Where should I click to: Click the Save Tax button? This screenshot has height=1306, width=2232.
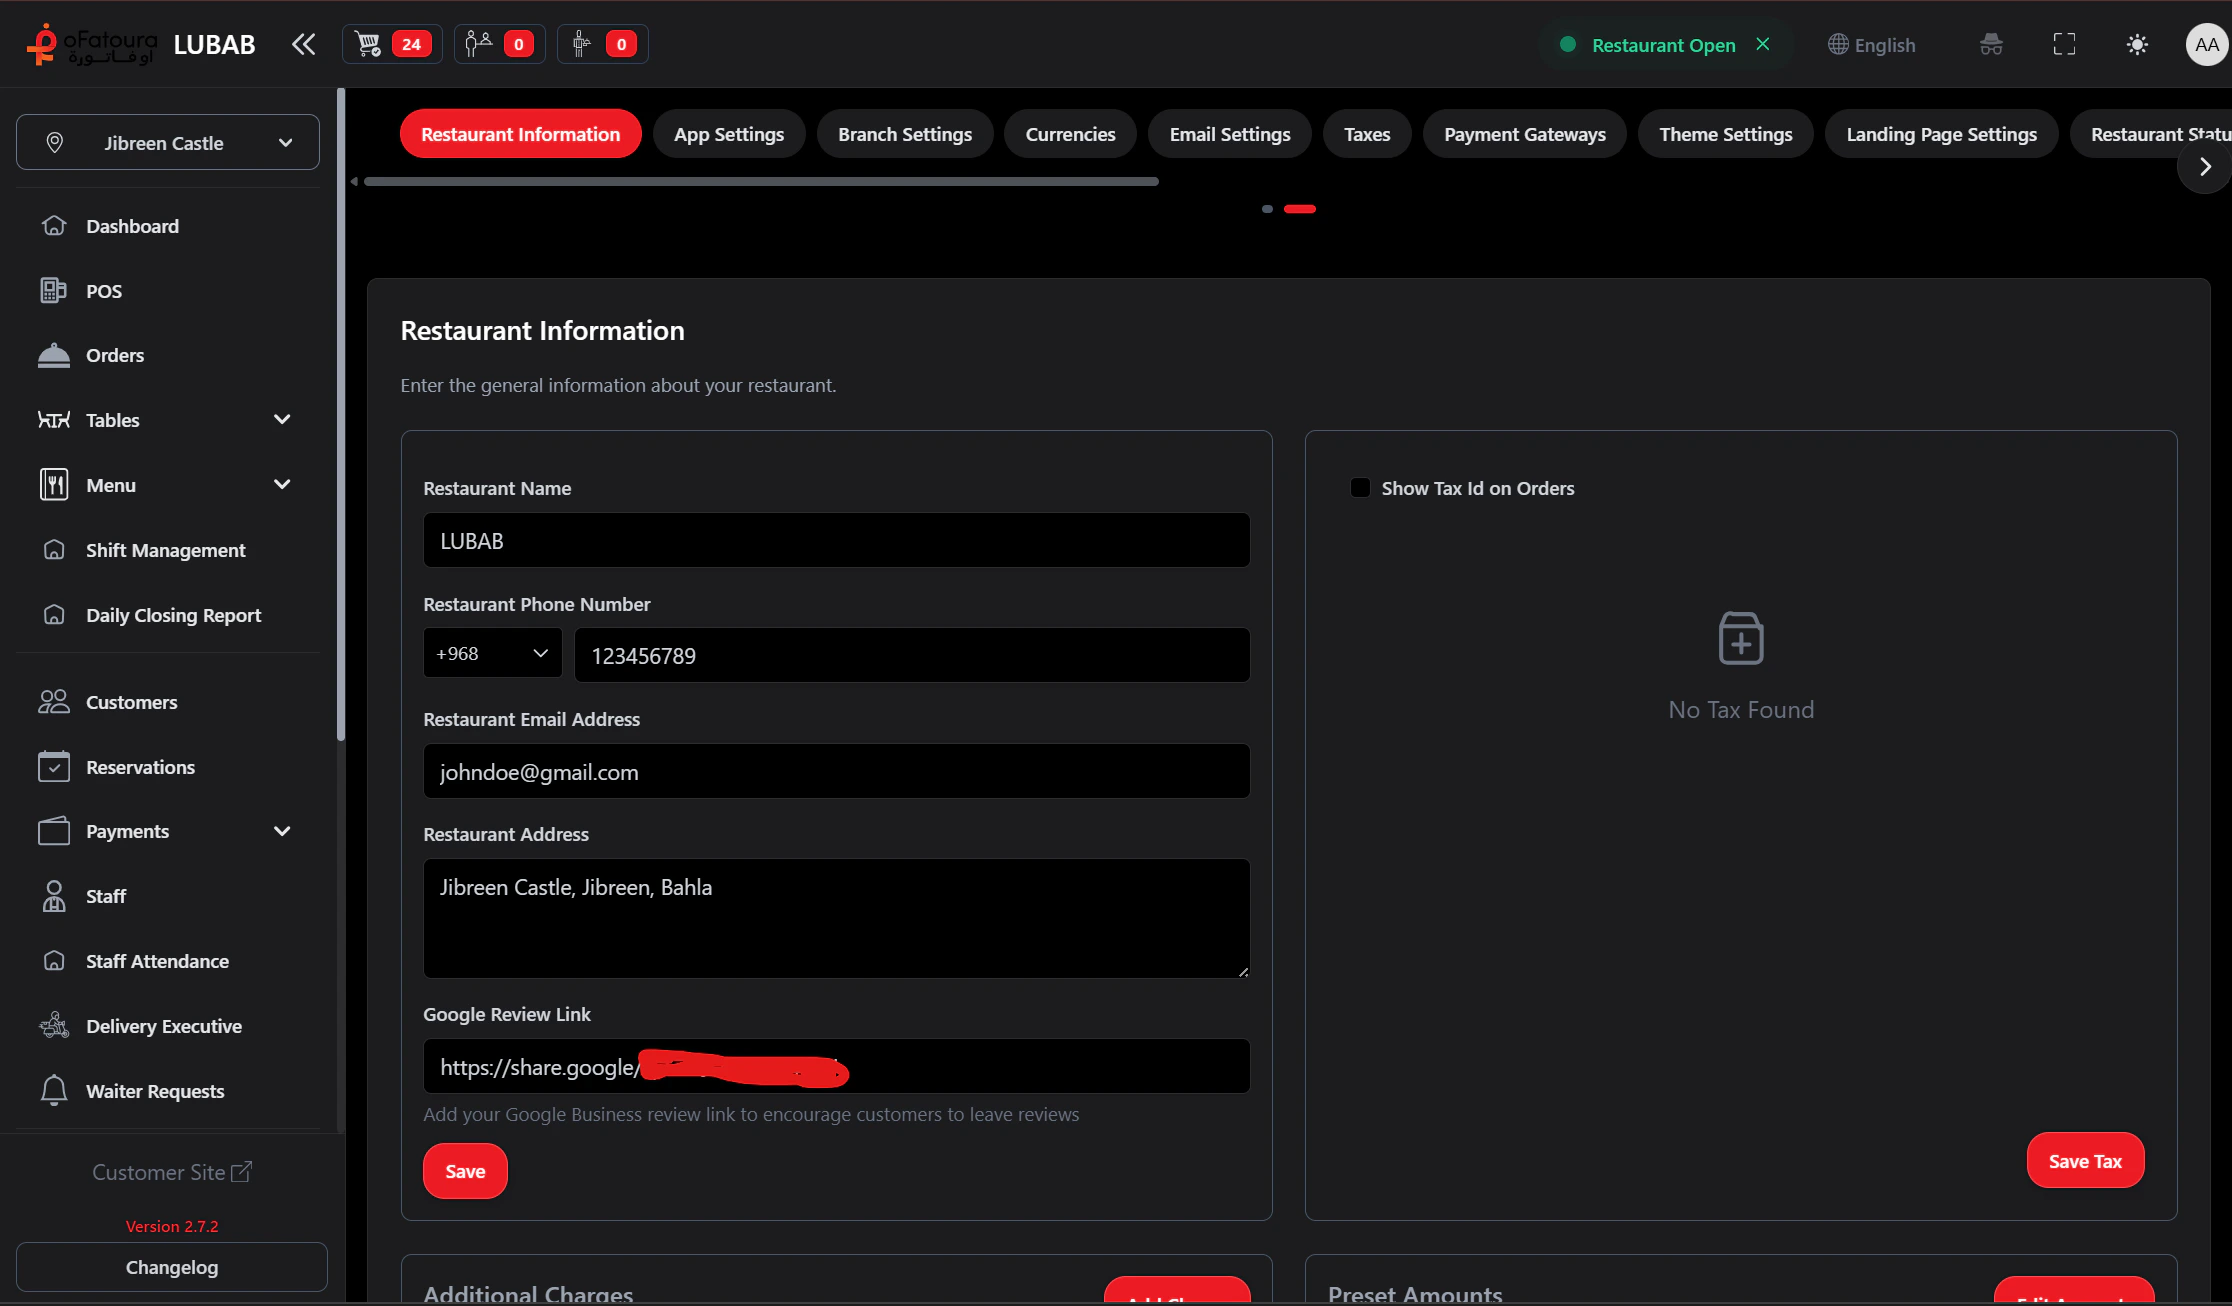[x=2084, y=1161]
